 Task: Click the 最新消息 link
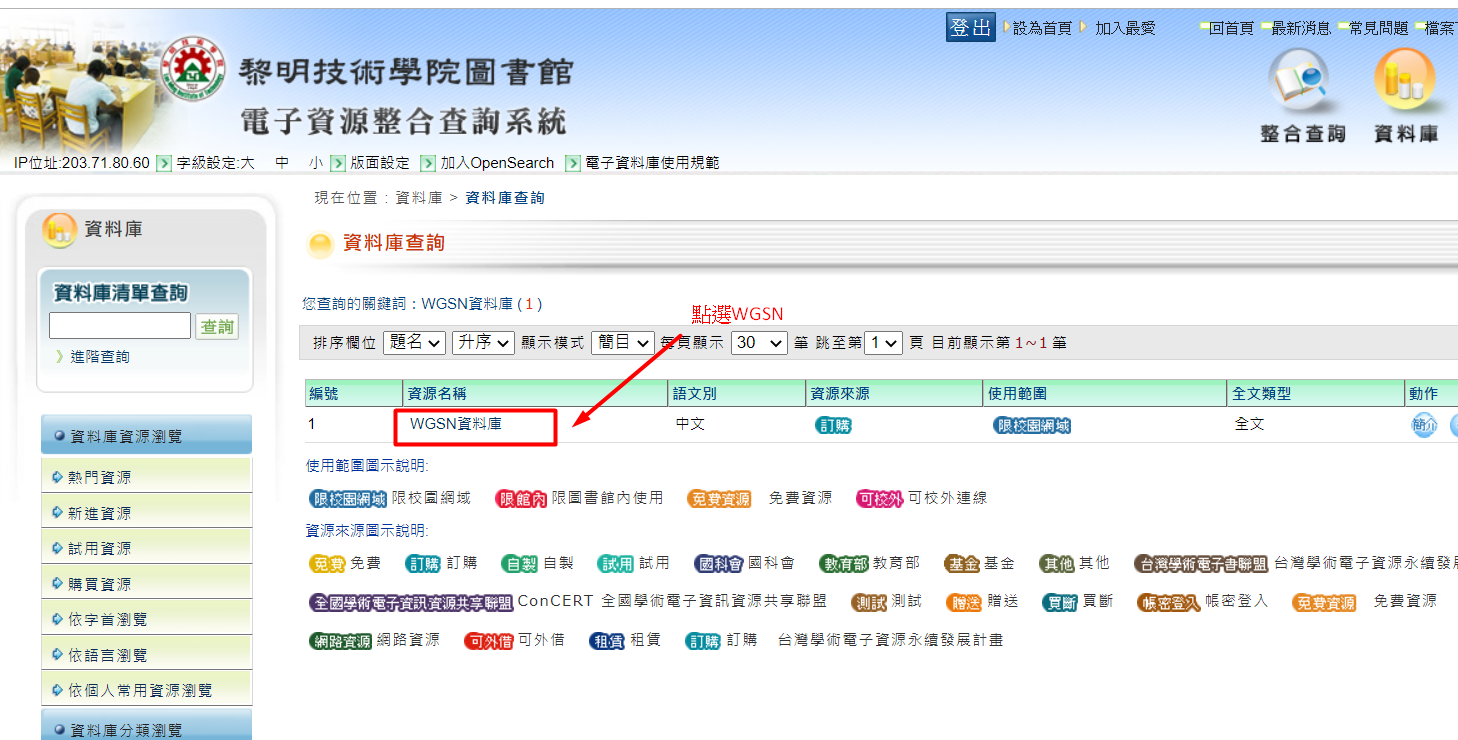coord(1301,28)
